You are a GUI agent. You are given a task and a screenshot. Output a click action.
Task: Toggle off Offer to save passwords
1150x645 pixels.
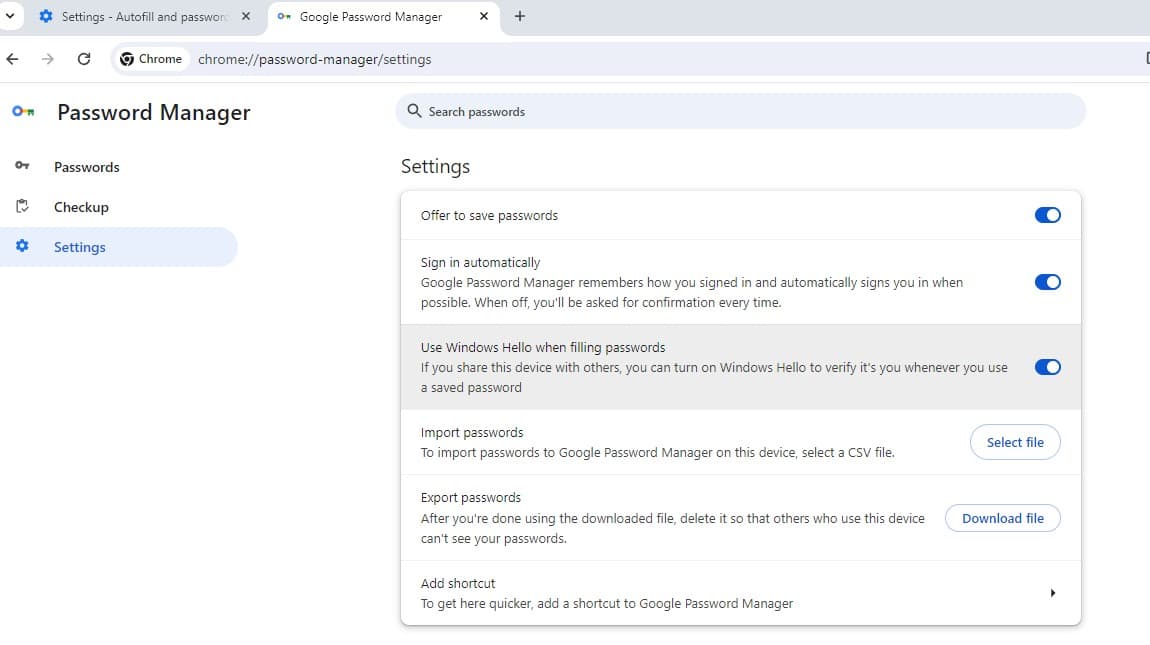pos(1047,214)
